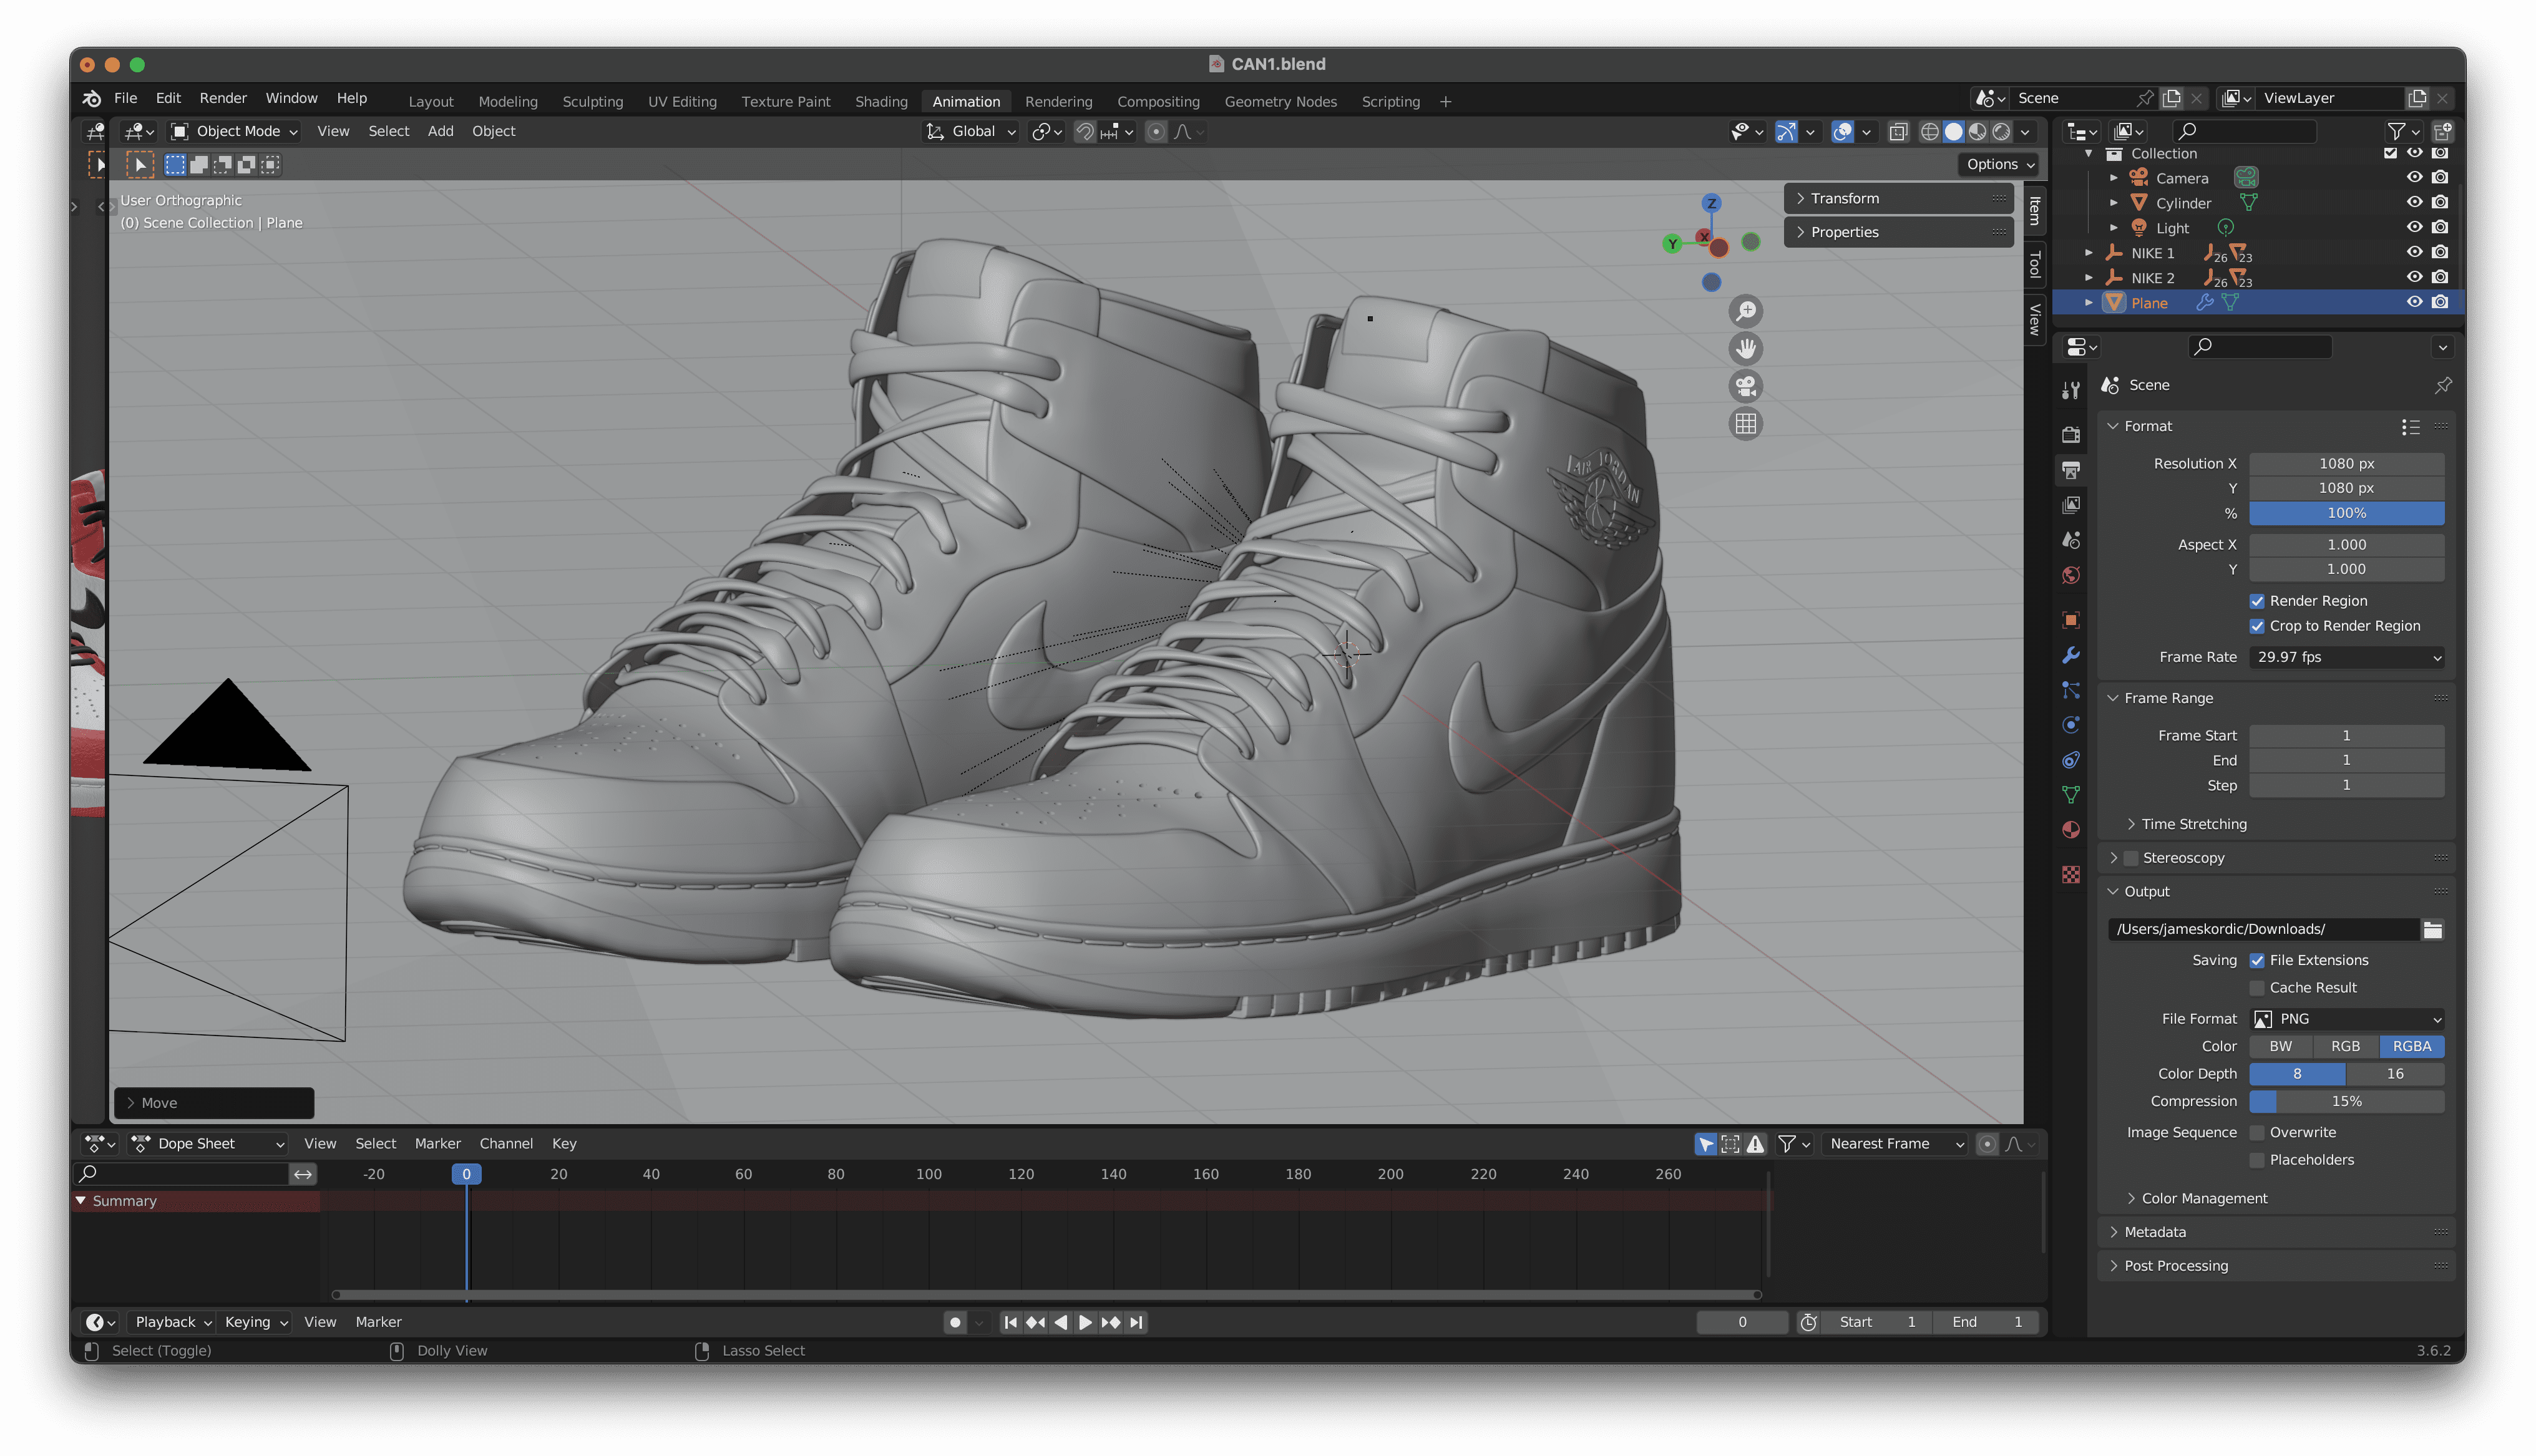This screenshot has width=2536, height=1456.
Task: Switch to Shading workspace tab
Action: click(x=880, y=101)
